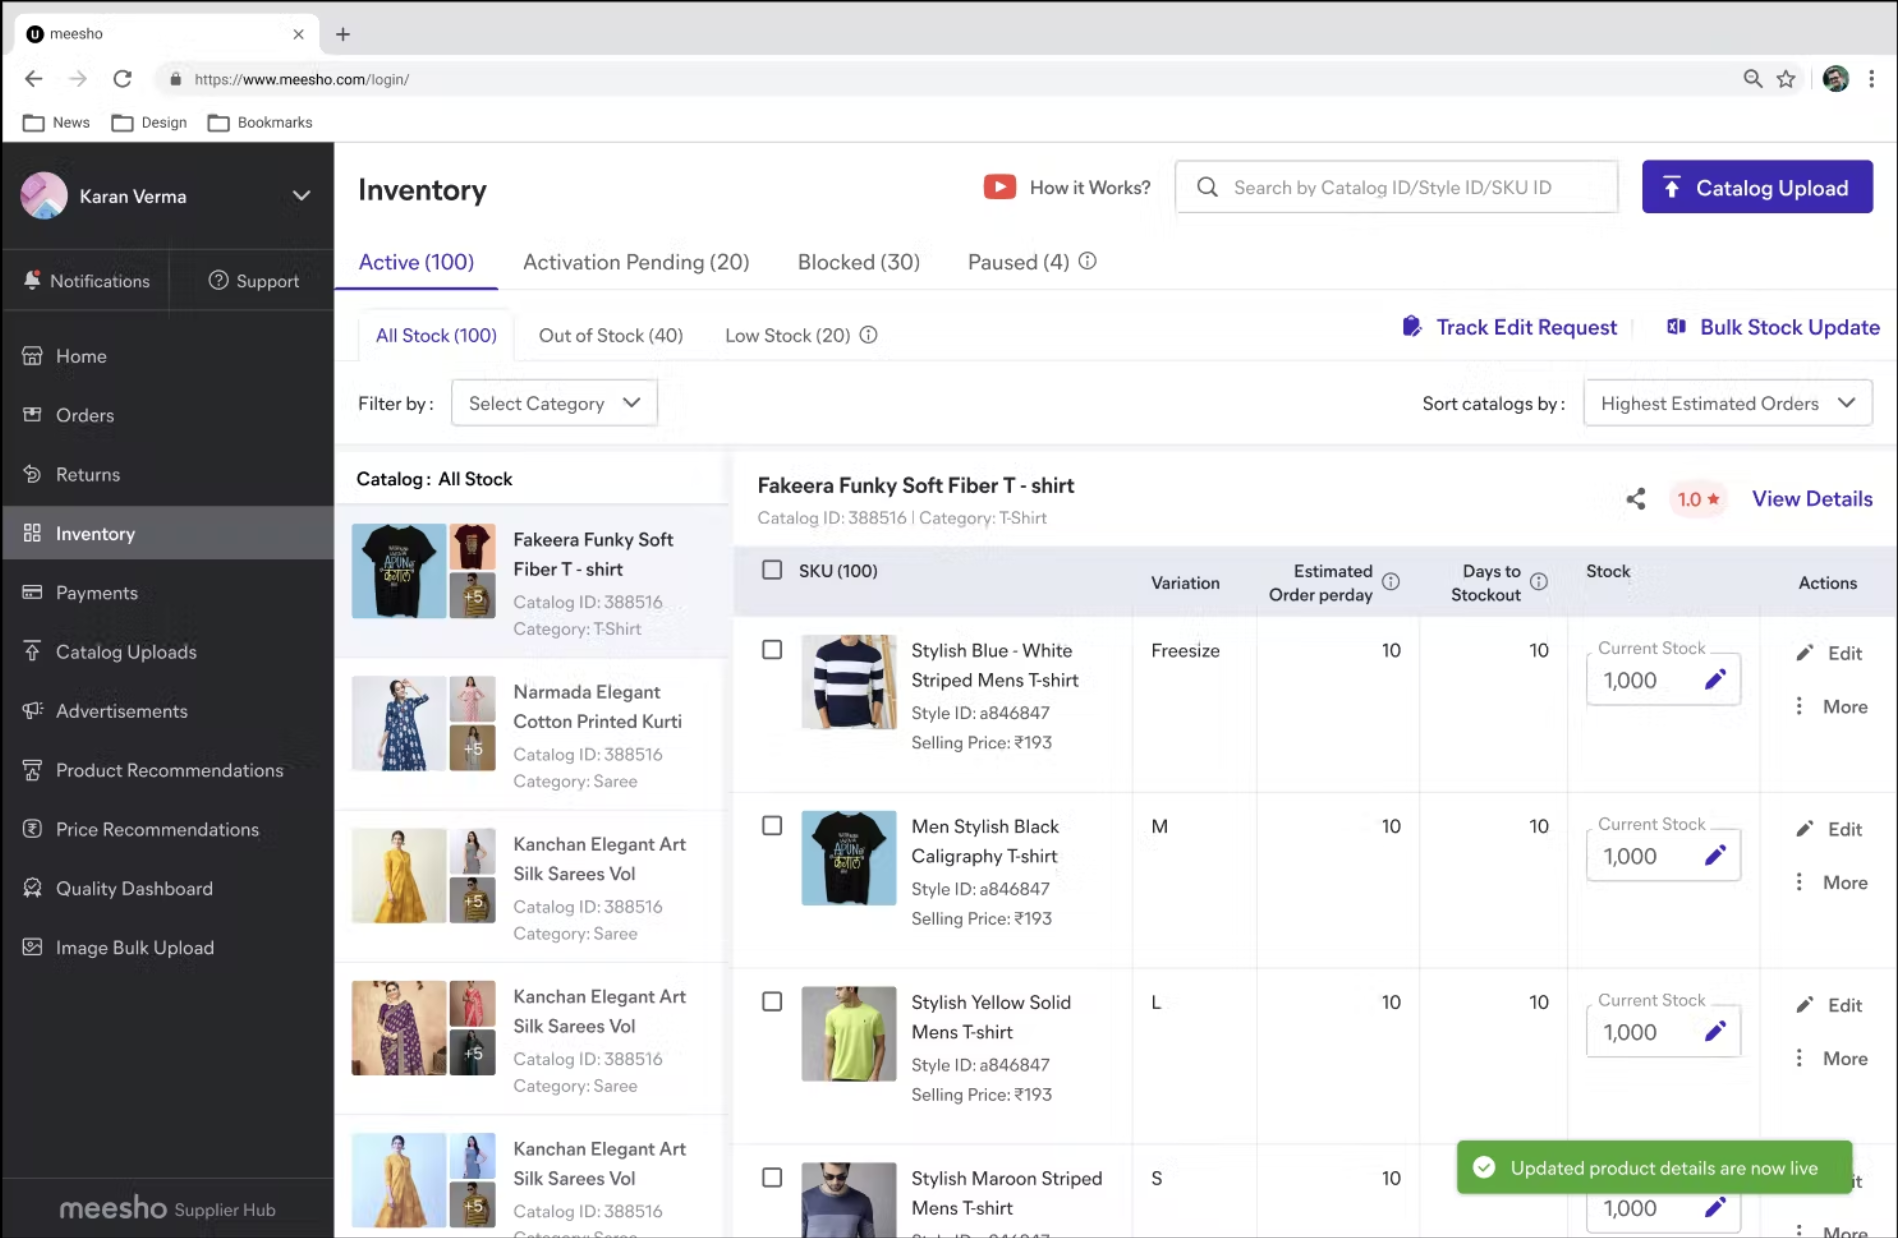Click the share icon beside the rating
This screenshot has height=1238, width=1898.
[1635, 499]
